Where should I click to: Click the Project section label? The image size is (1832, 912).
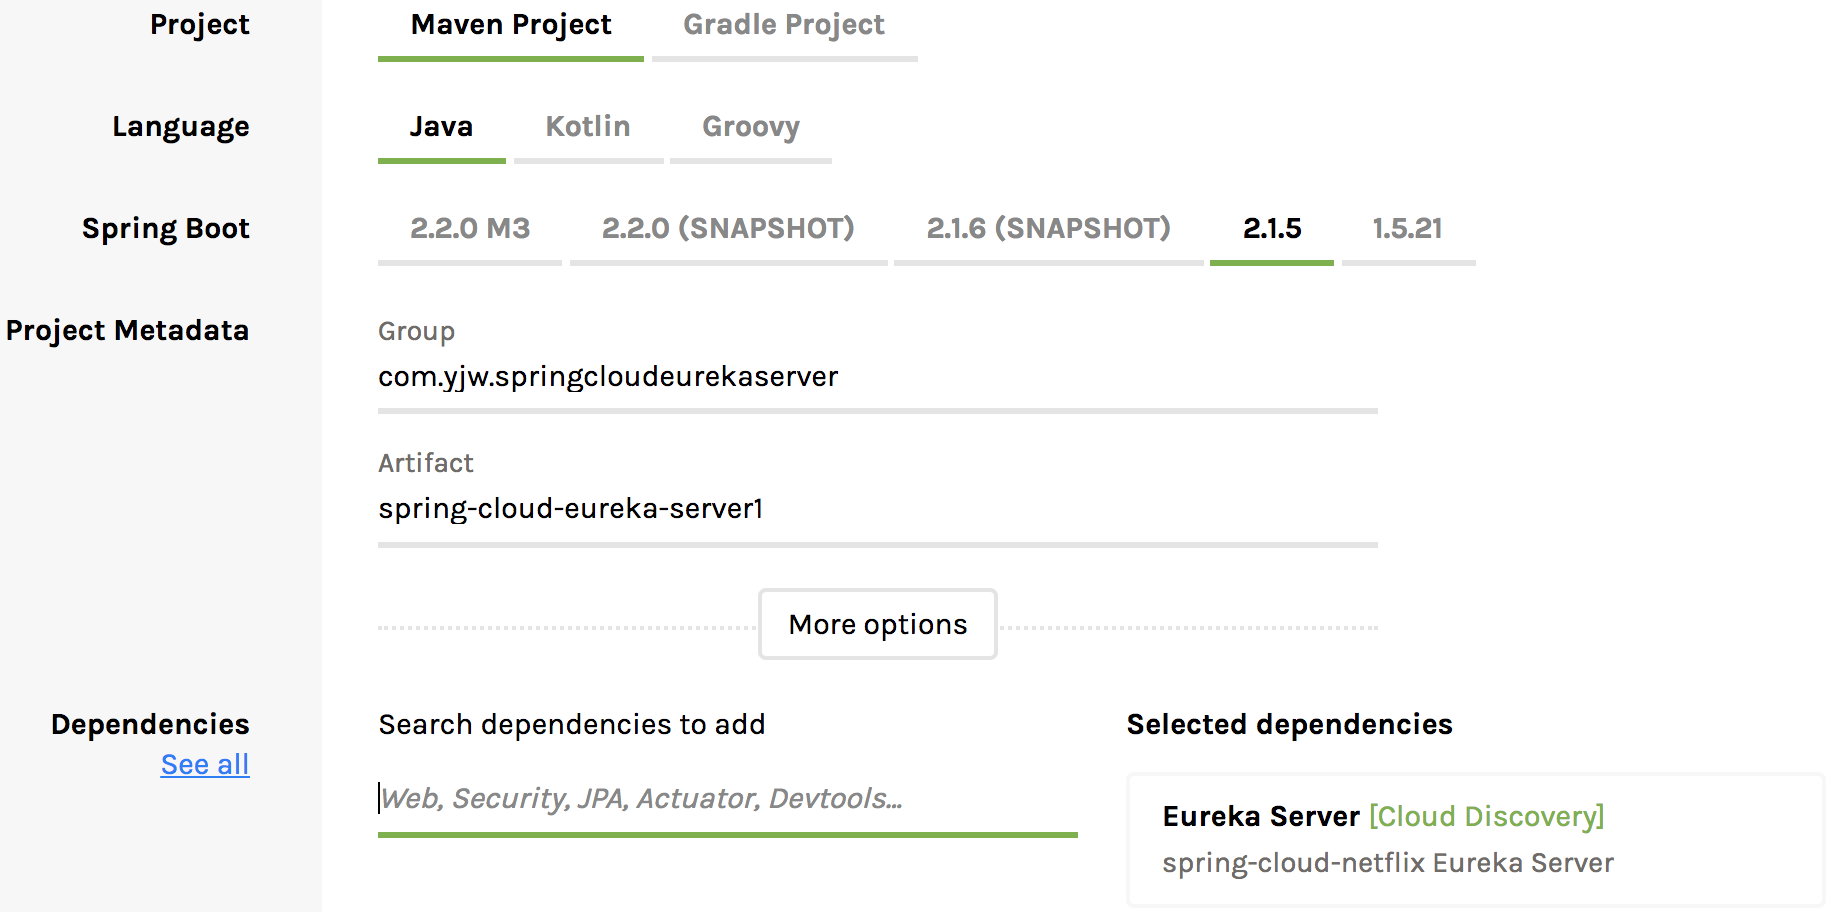(200, 25)
